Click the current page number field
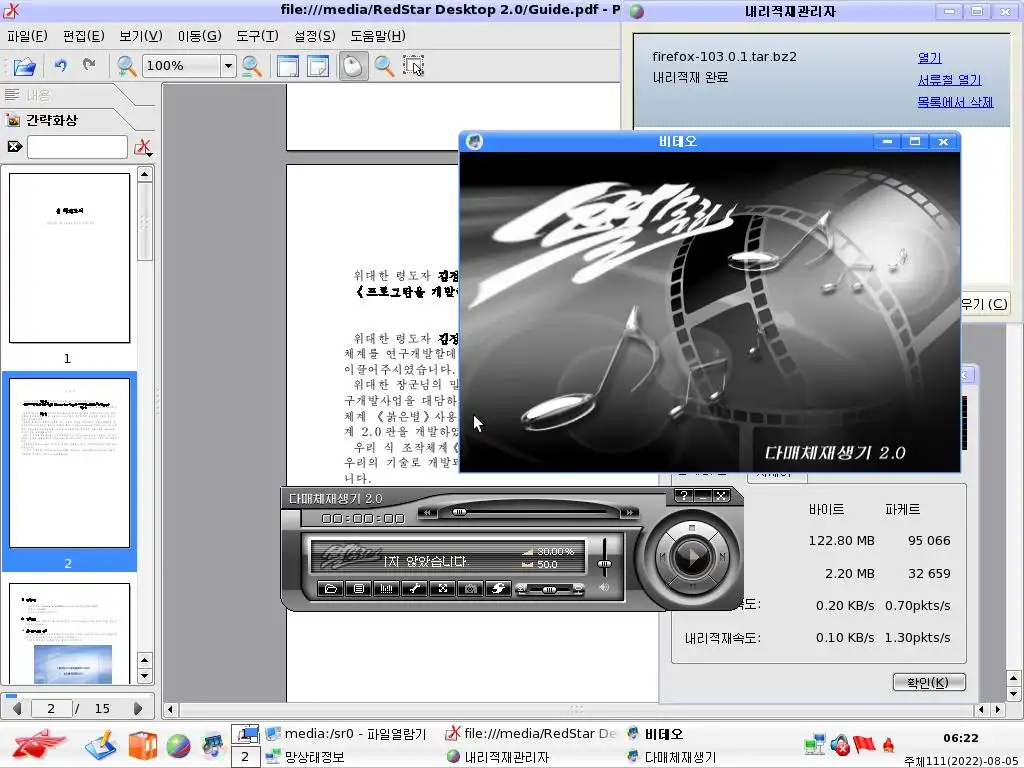The width and height of the screenshot is (1024, 768). [50, 709]
